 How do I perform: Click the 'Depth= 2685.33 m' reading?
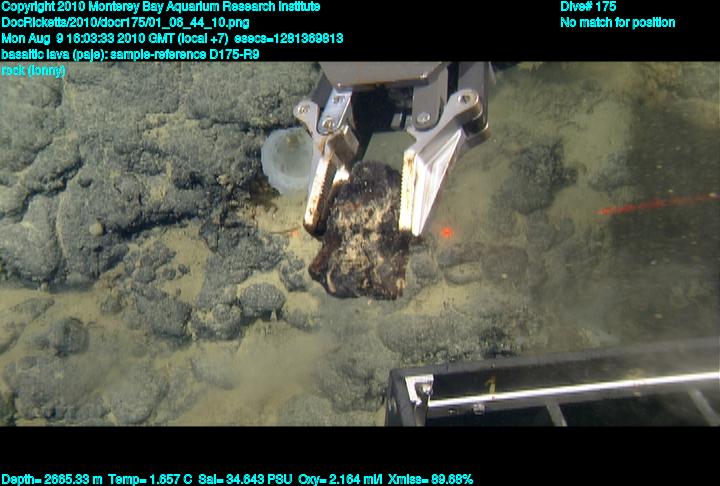click(x=52, y=480)
